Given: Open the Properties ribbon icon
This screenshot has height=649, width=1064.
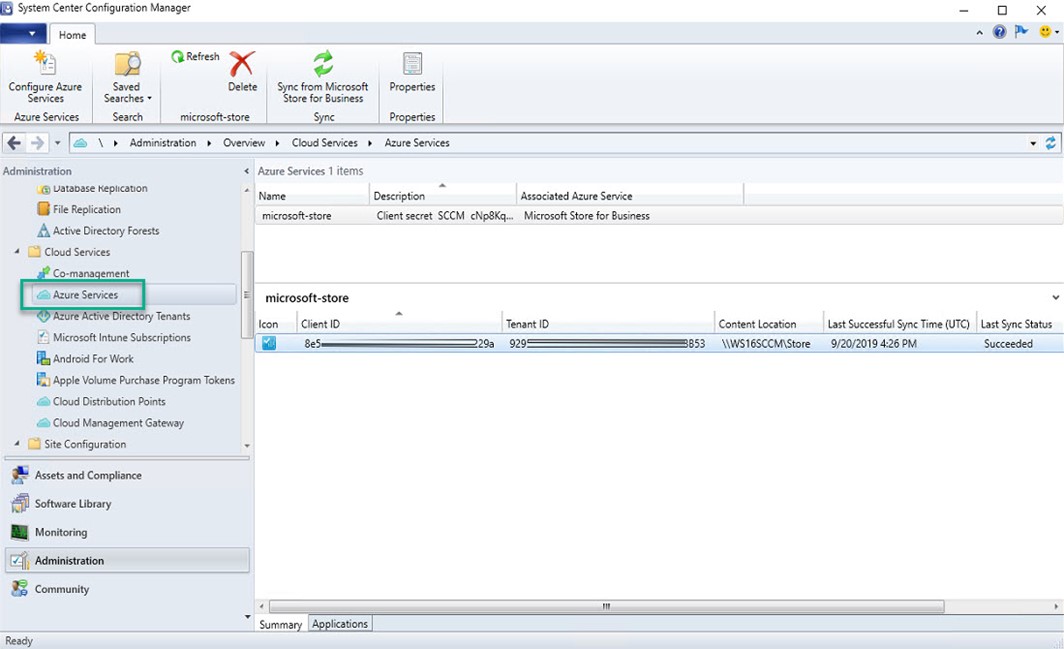Looking at the screenshot, I should [x=412, y=66].
